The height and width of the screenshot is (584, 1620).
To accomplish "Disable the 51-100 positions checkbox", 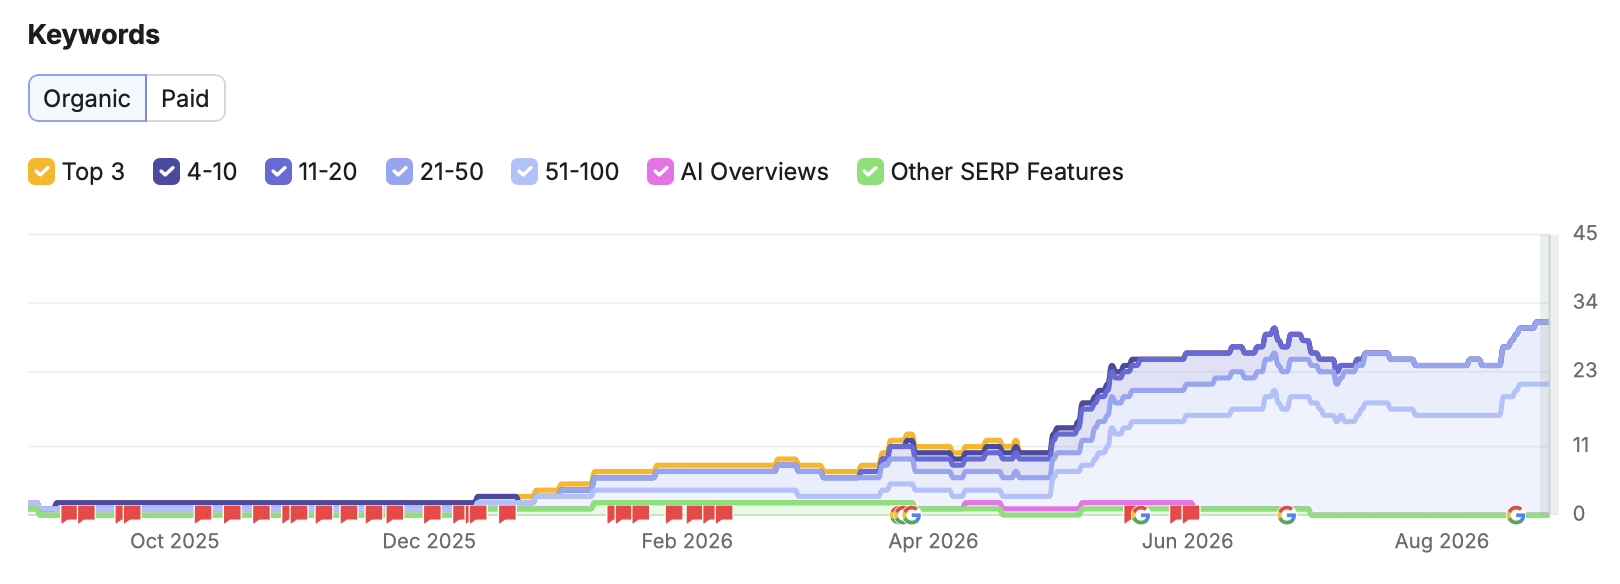I will (x=524, y=172).
